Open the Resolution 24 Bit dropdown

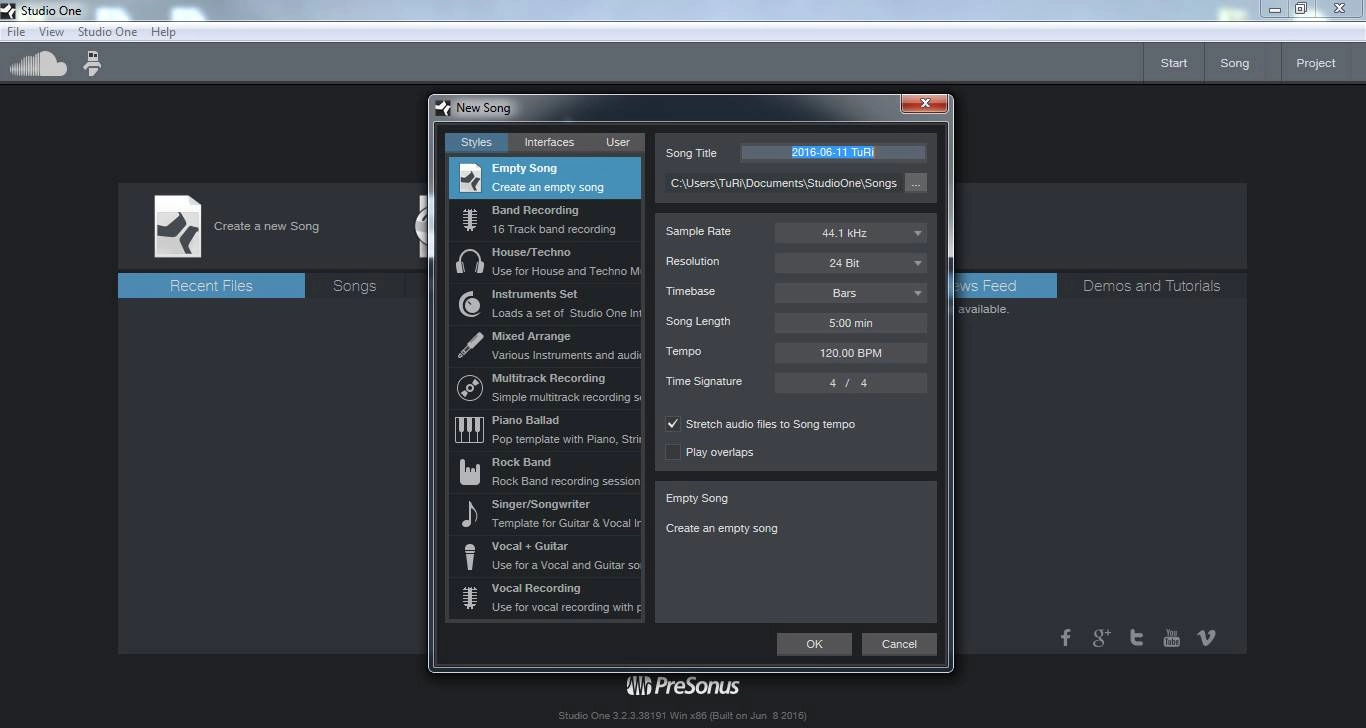tap(851, 263)
